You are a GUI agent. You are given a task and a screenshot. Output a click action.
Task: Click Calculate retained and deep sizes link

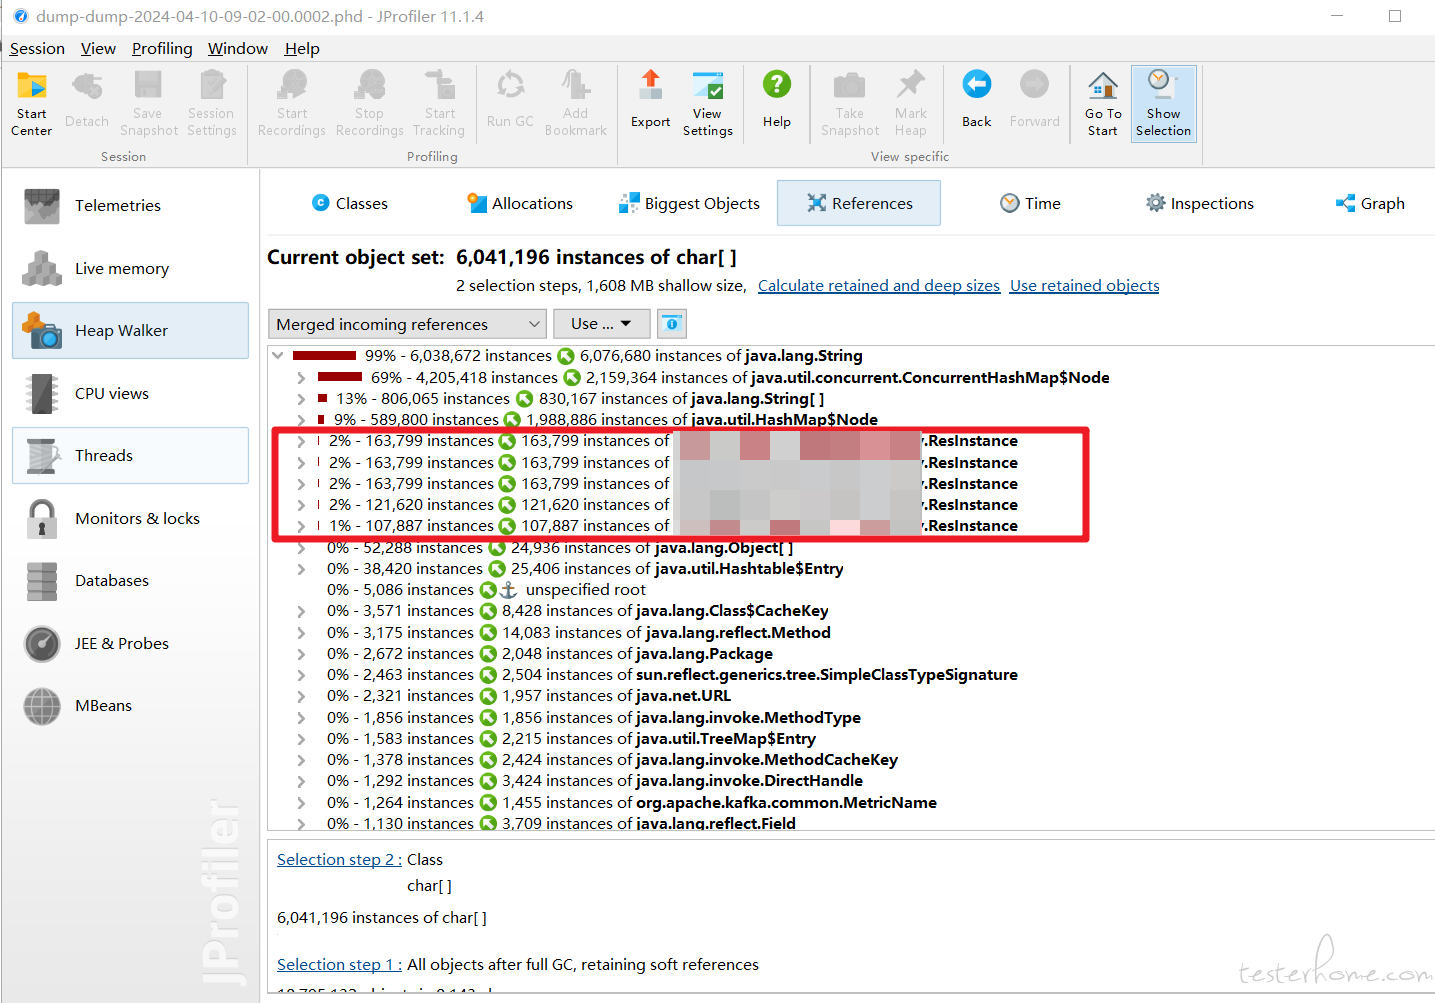pyautogui.click(x=879, y=285)
